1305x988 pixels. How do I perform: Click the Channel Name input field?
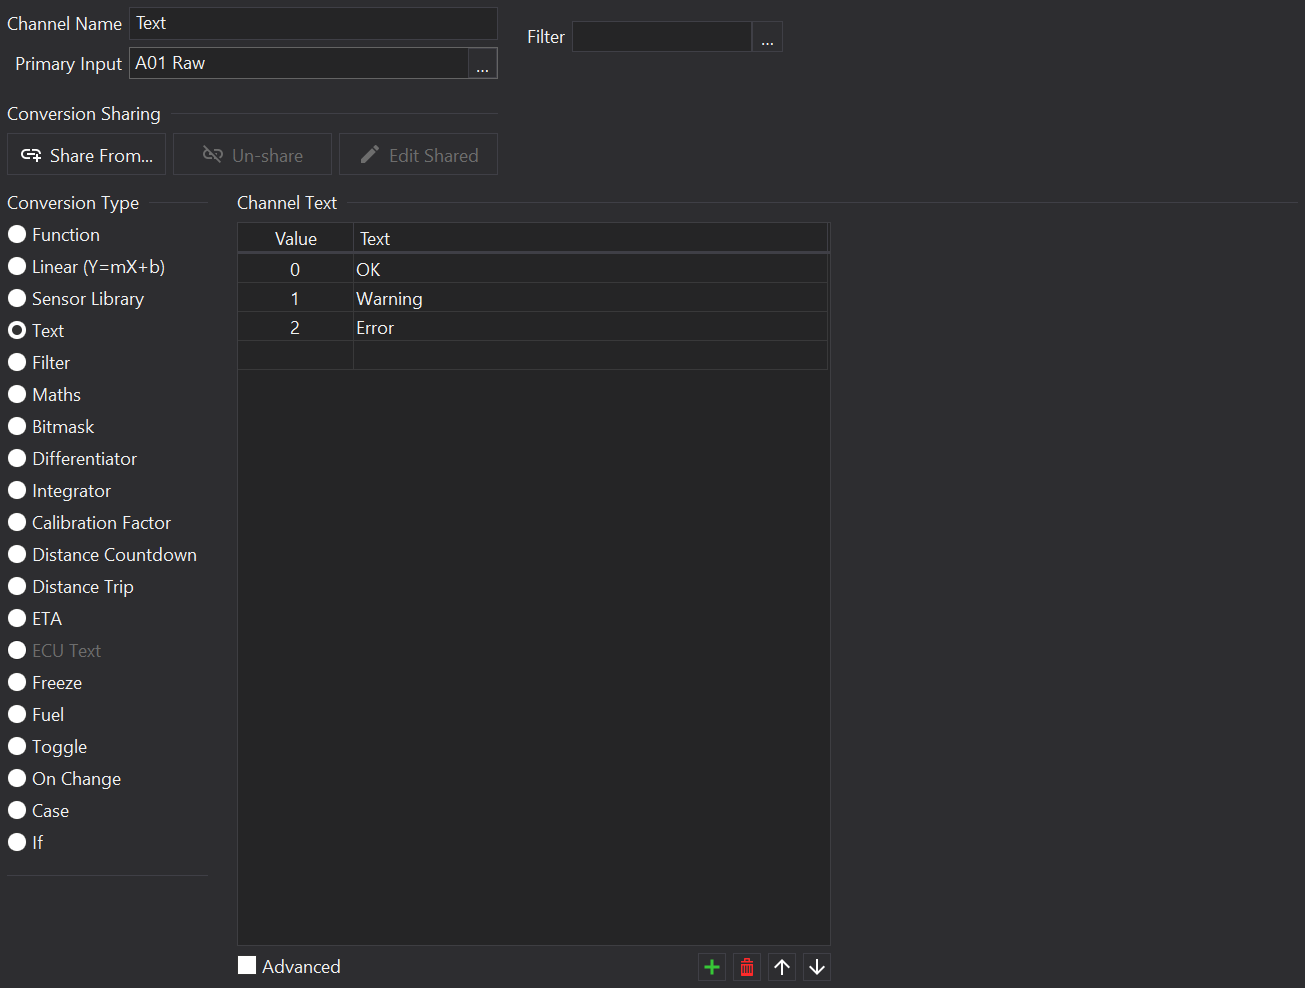(x=313, y=23)
